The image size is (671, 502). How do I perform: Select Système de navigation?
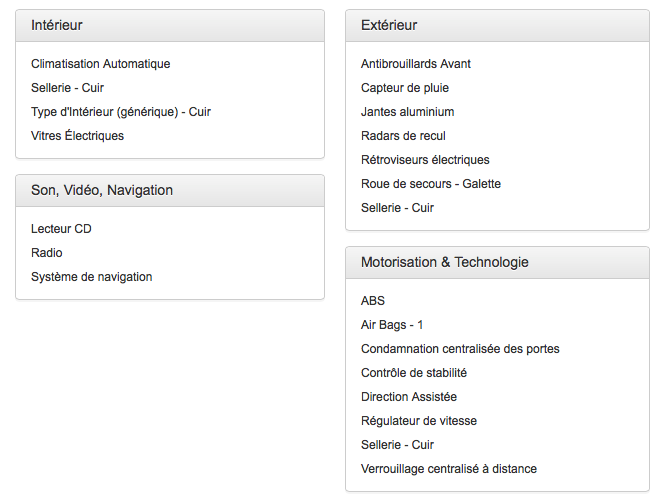[92, 277]
